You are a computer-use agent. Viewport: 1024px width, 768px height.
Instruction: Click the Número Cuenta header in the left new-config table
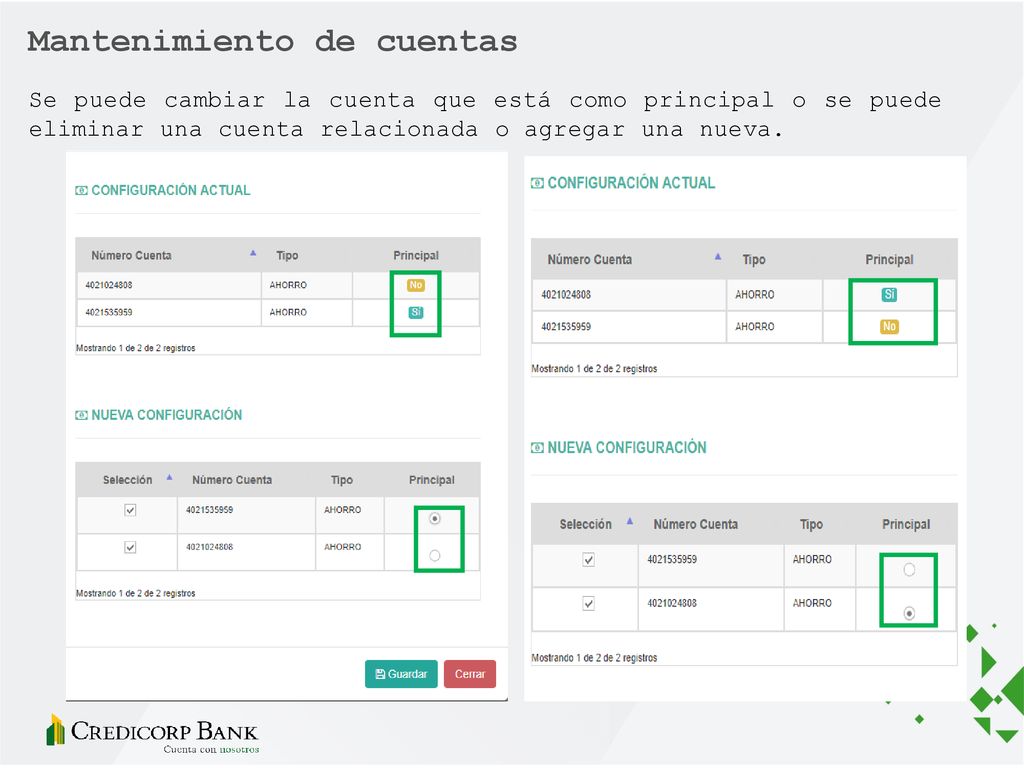(232, 480)
